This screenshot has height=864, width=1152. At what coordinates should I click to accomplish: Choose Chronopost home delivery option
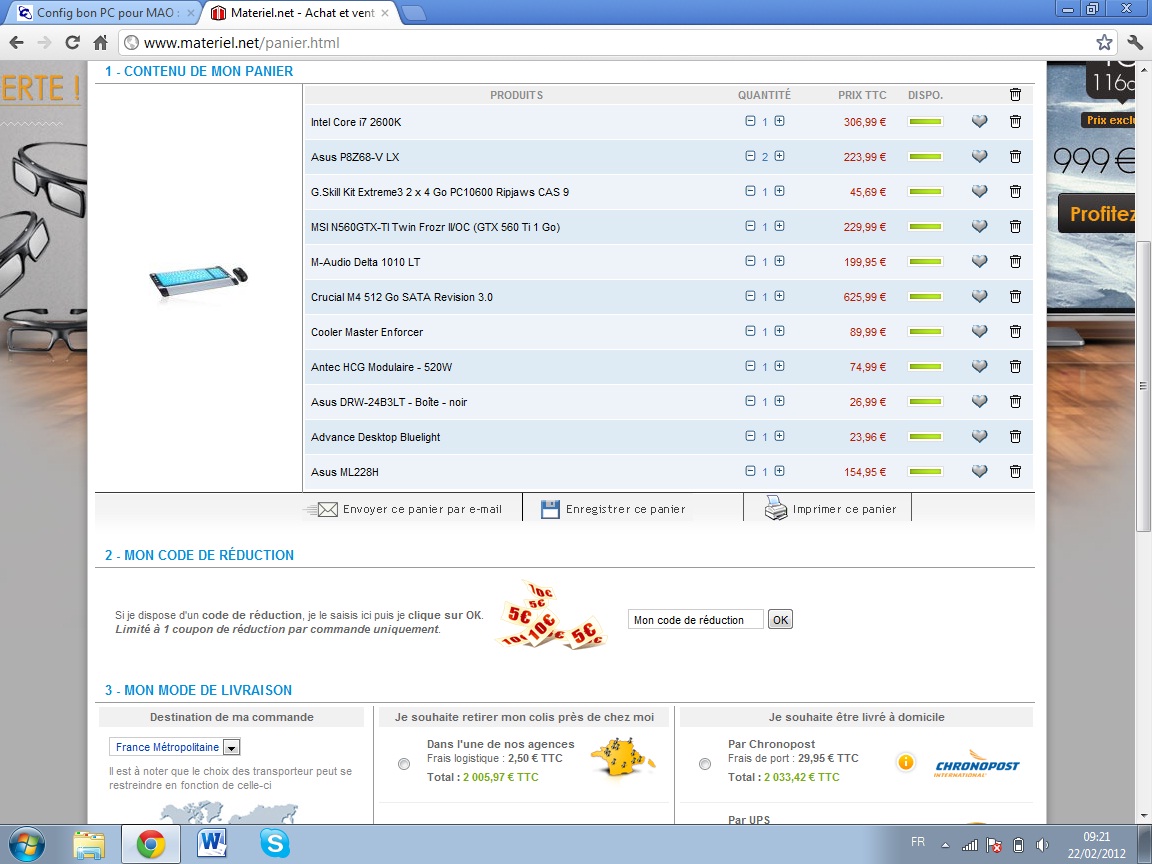(x=705, y=764)
